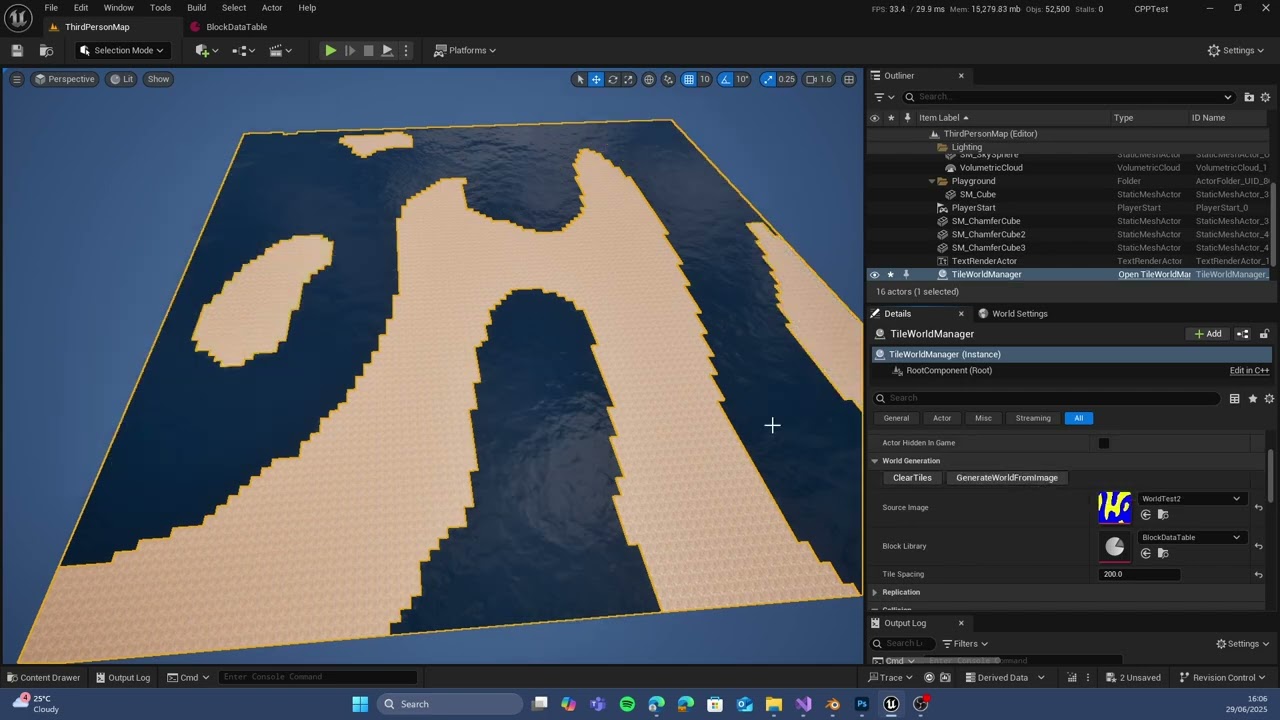
Task: Open the File menu
Action: point(51,8)
